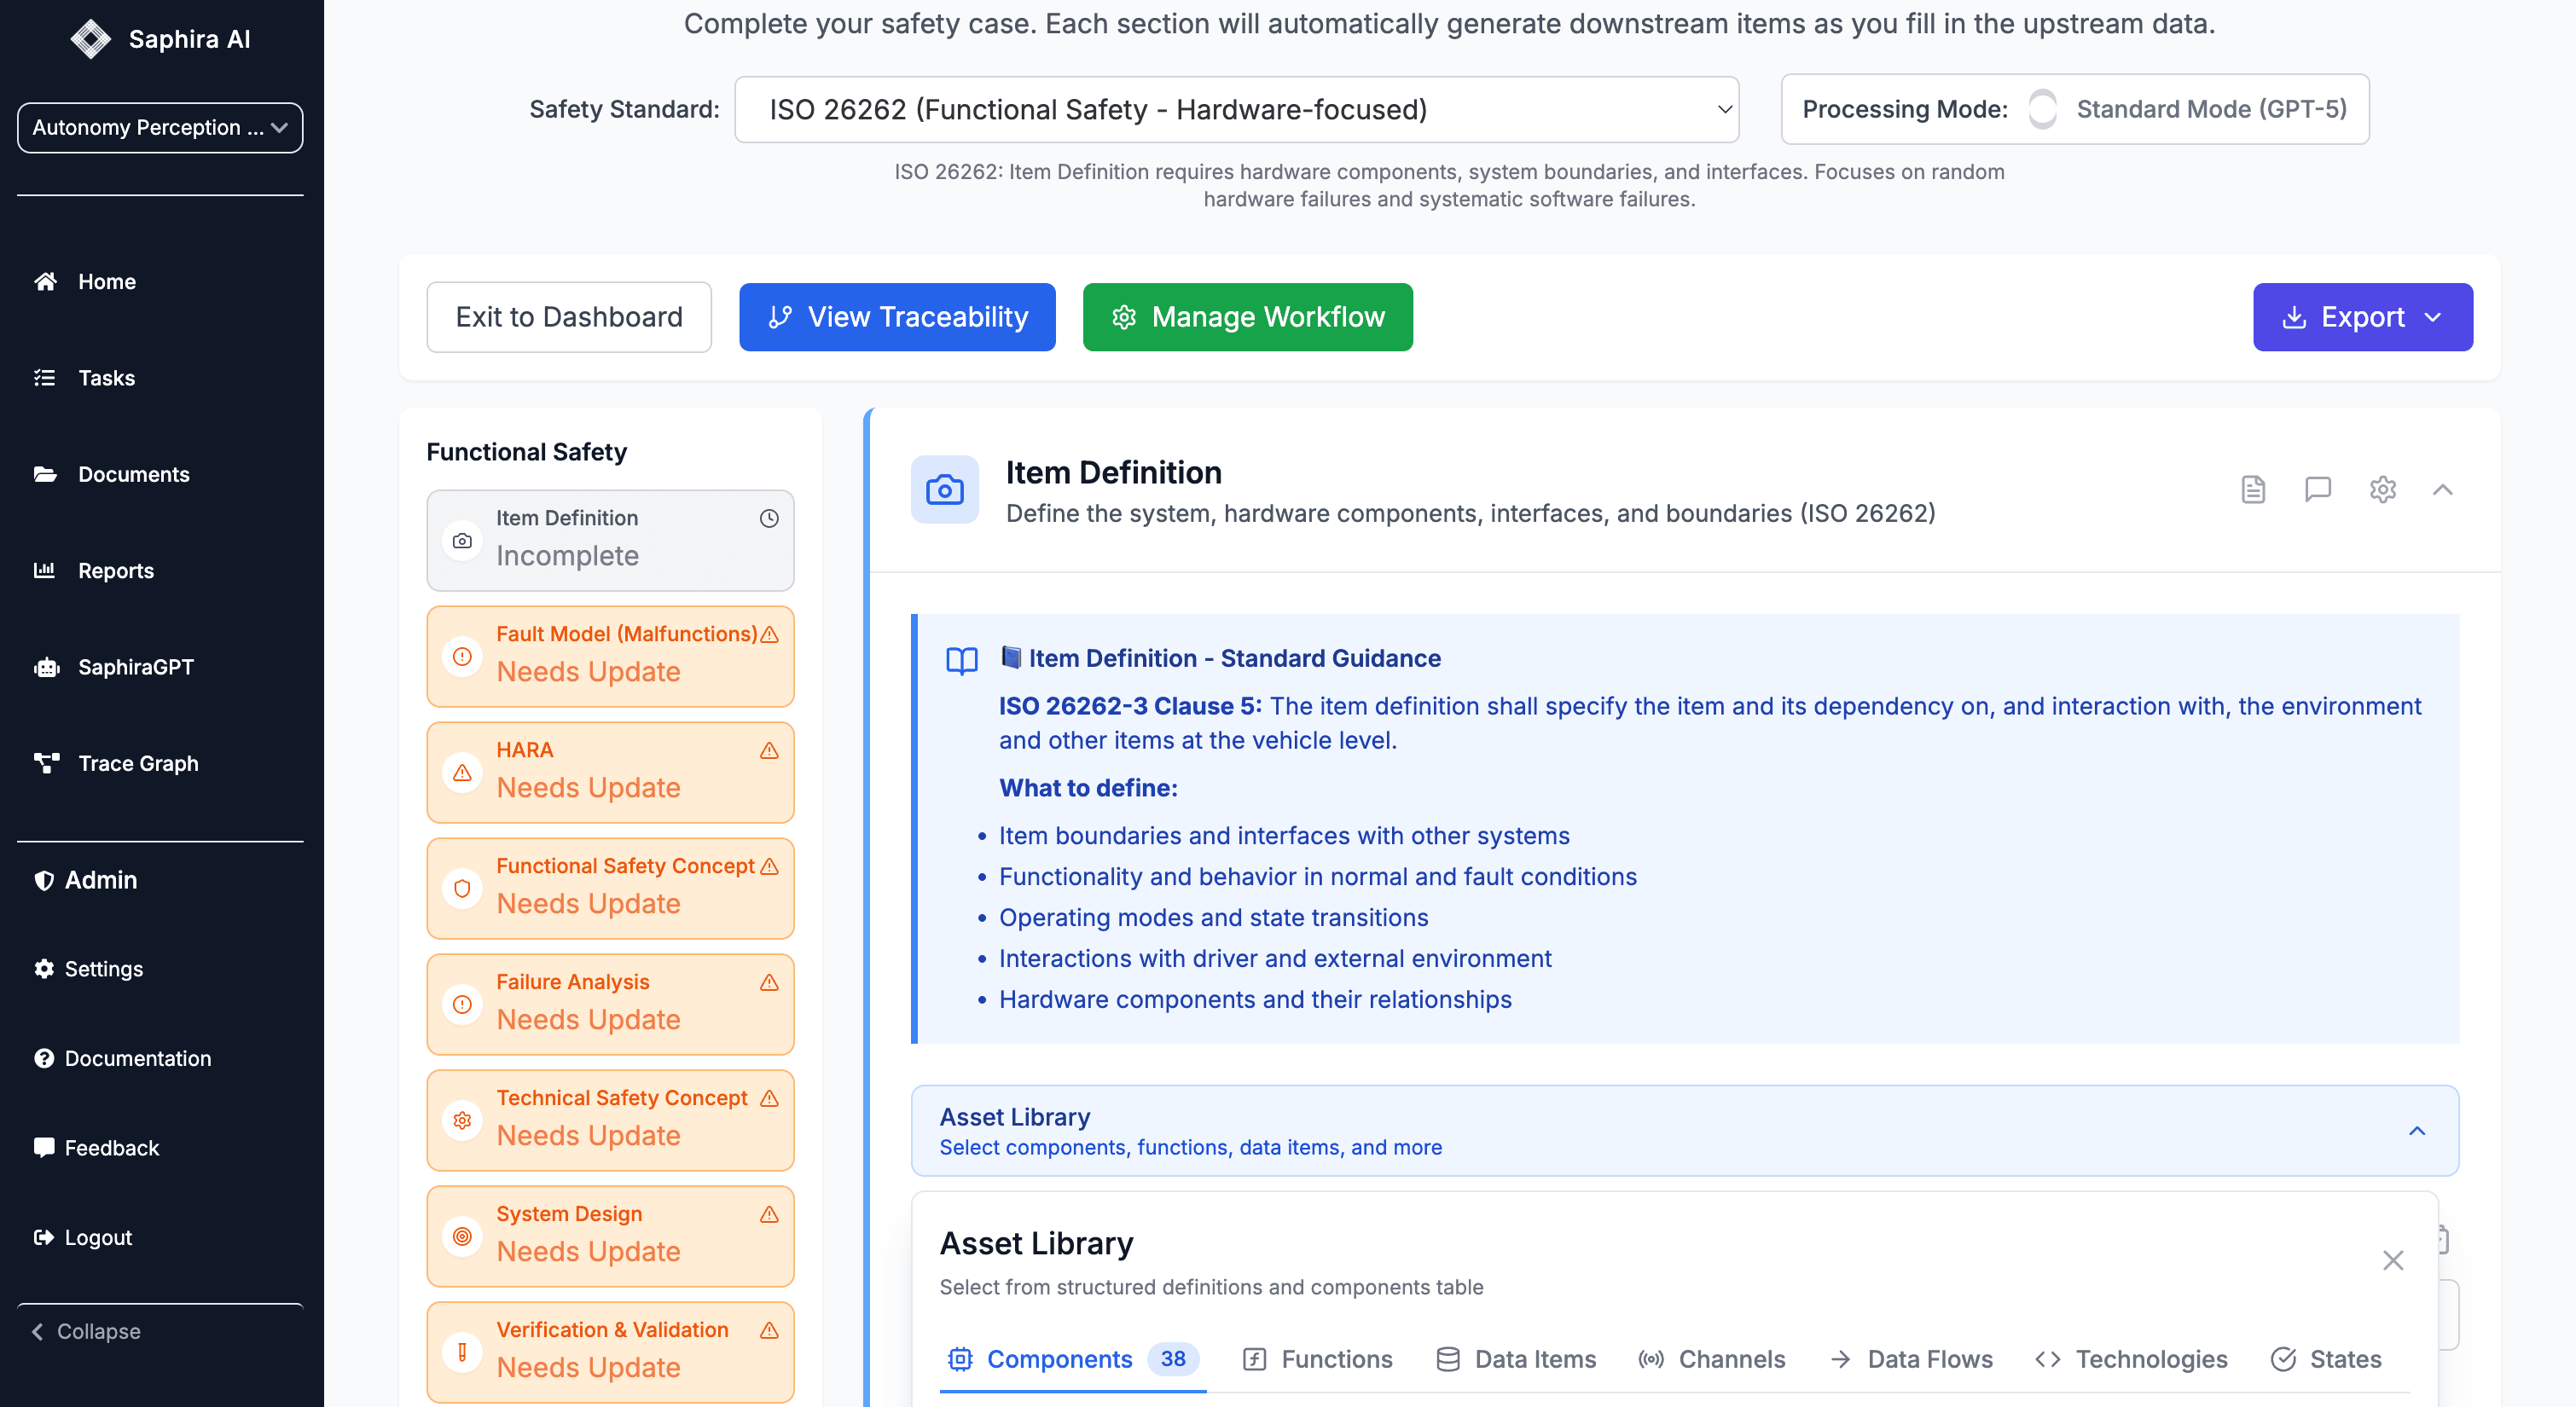Select the HARA Needs Update step
The image size is (2576, 1407).
click(x=610, y=771)
